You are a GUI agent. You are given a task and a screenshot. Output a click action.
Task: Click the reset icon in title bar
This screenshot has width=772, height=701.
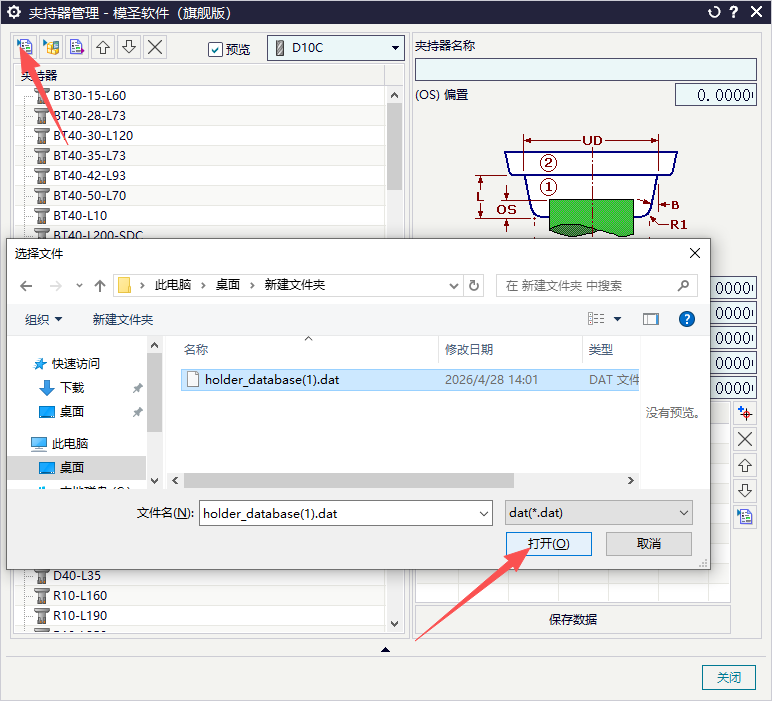pyautogui.click(x=714, y=12)
